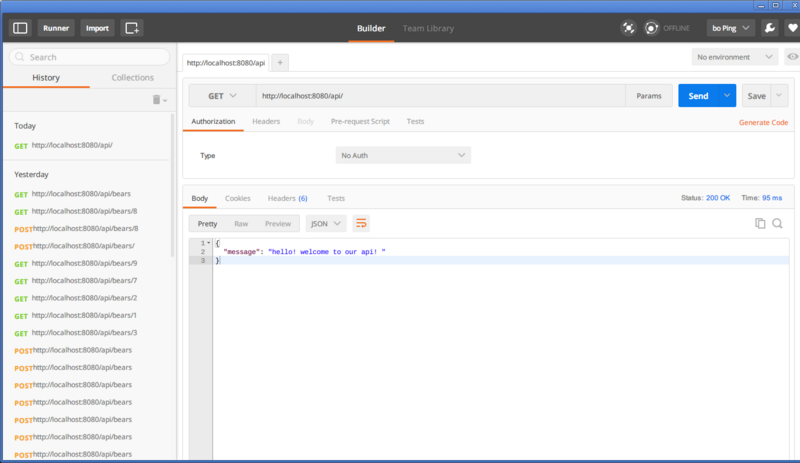Click the heart icon in header

pyautogui.click(x=792, y=28)
